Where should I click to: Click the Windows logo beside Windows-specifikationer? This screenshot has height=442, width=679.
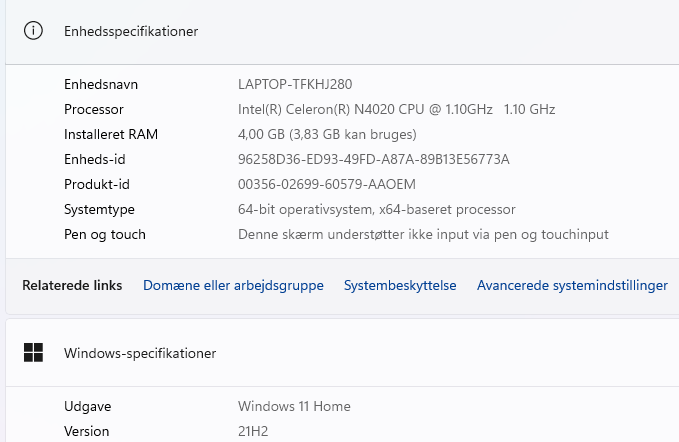click(33, 352)
